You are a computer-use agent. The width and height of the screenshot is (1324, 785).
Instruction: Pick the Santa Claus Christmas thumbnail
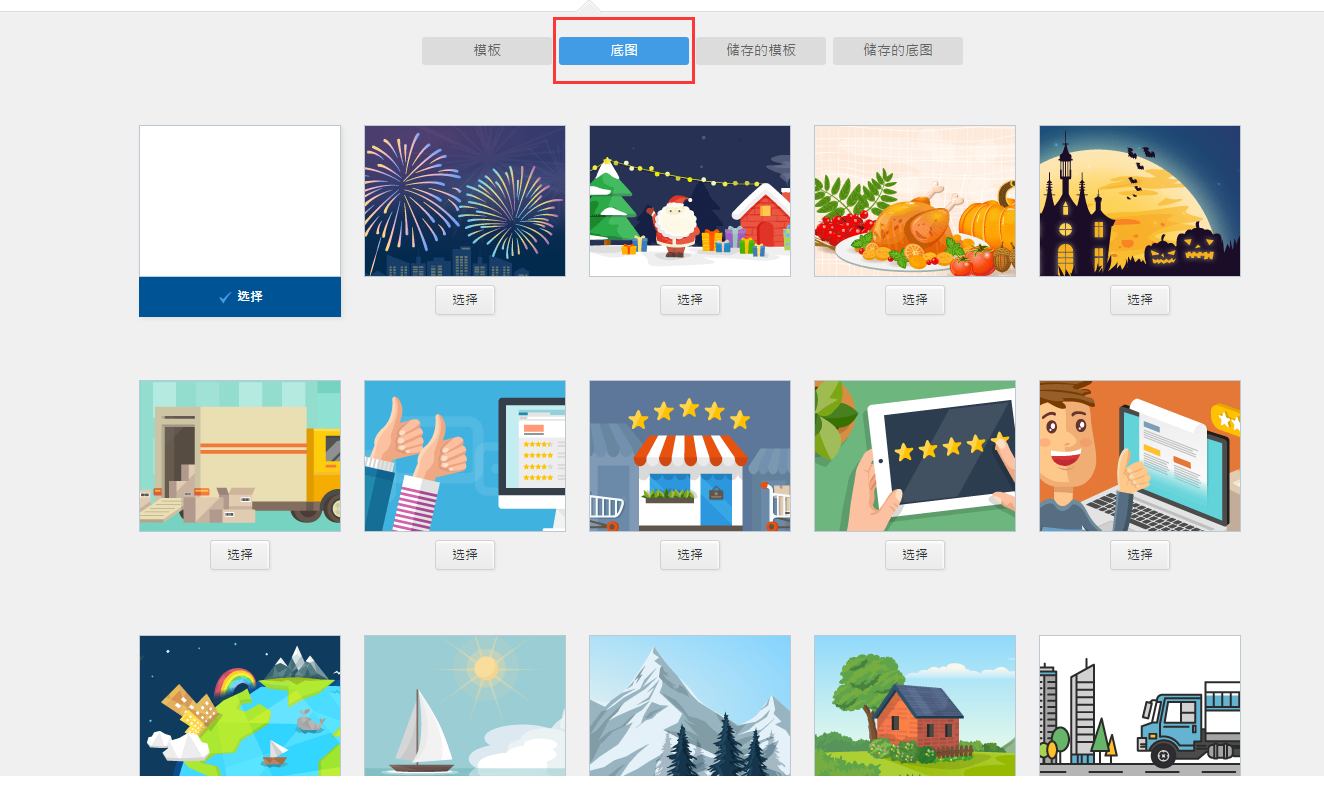click(x=690, y=201)
